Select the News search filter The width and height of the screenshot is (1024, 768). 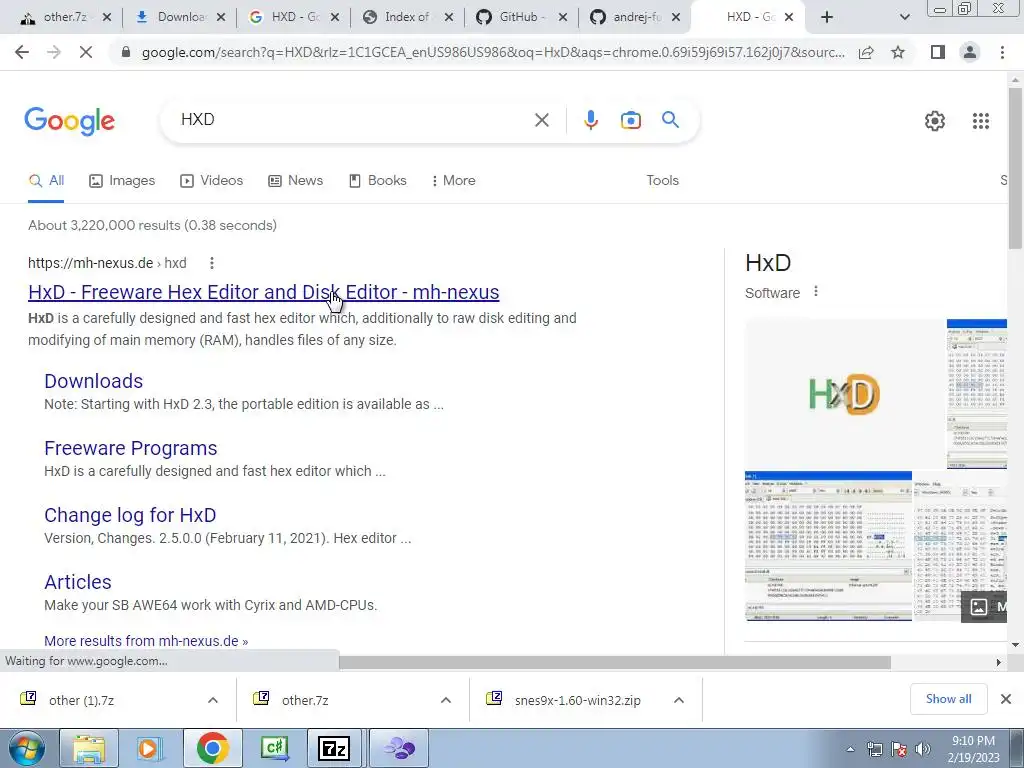(x=296, y=181)
